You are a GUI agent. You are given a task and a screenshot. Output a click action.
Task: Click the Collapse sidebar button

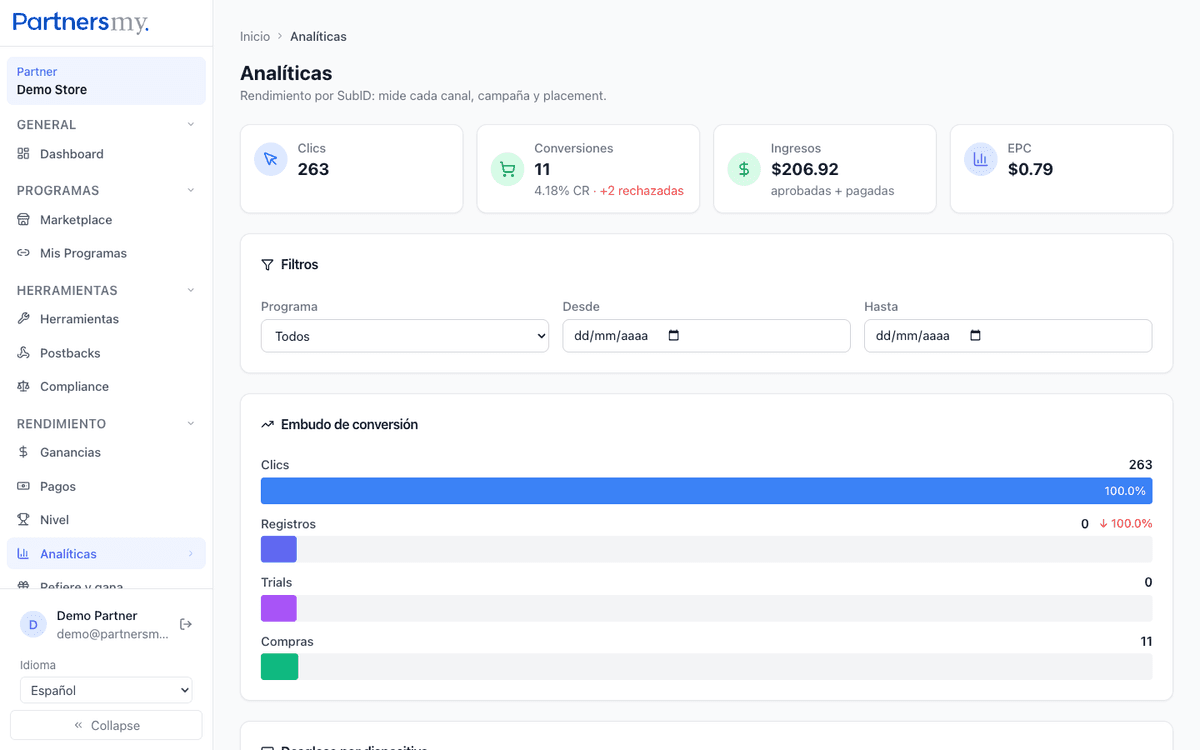(106, 725)
